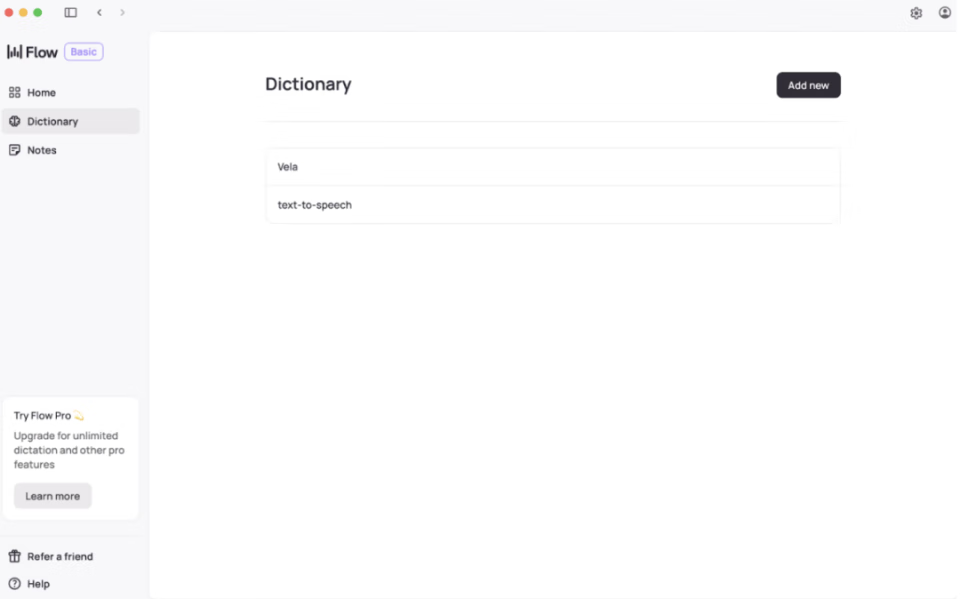
Task: Click the Home grid icon
Action: coord(15,92)
